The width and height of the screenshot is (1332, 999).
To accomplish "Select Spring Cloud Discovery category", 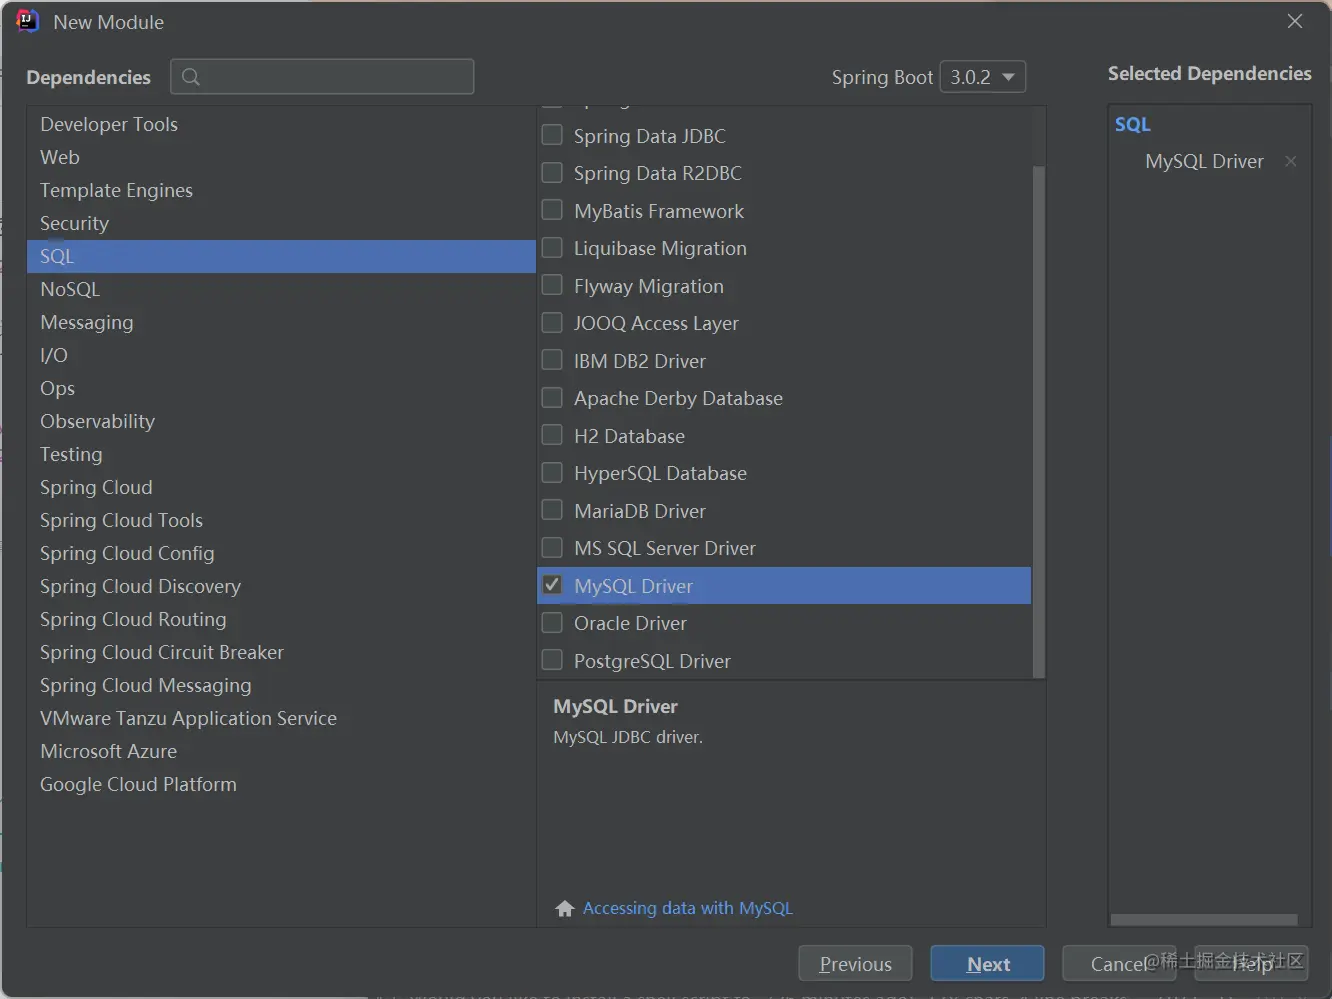I will pos(281,586).
